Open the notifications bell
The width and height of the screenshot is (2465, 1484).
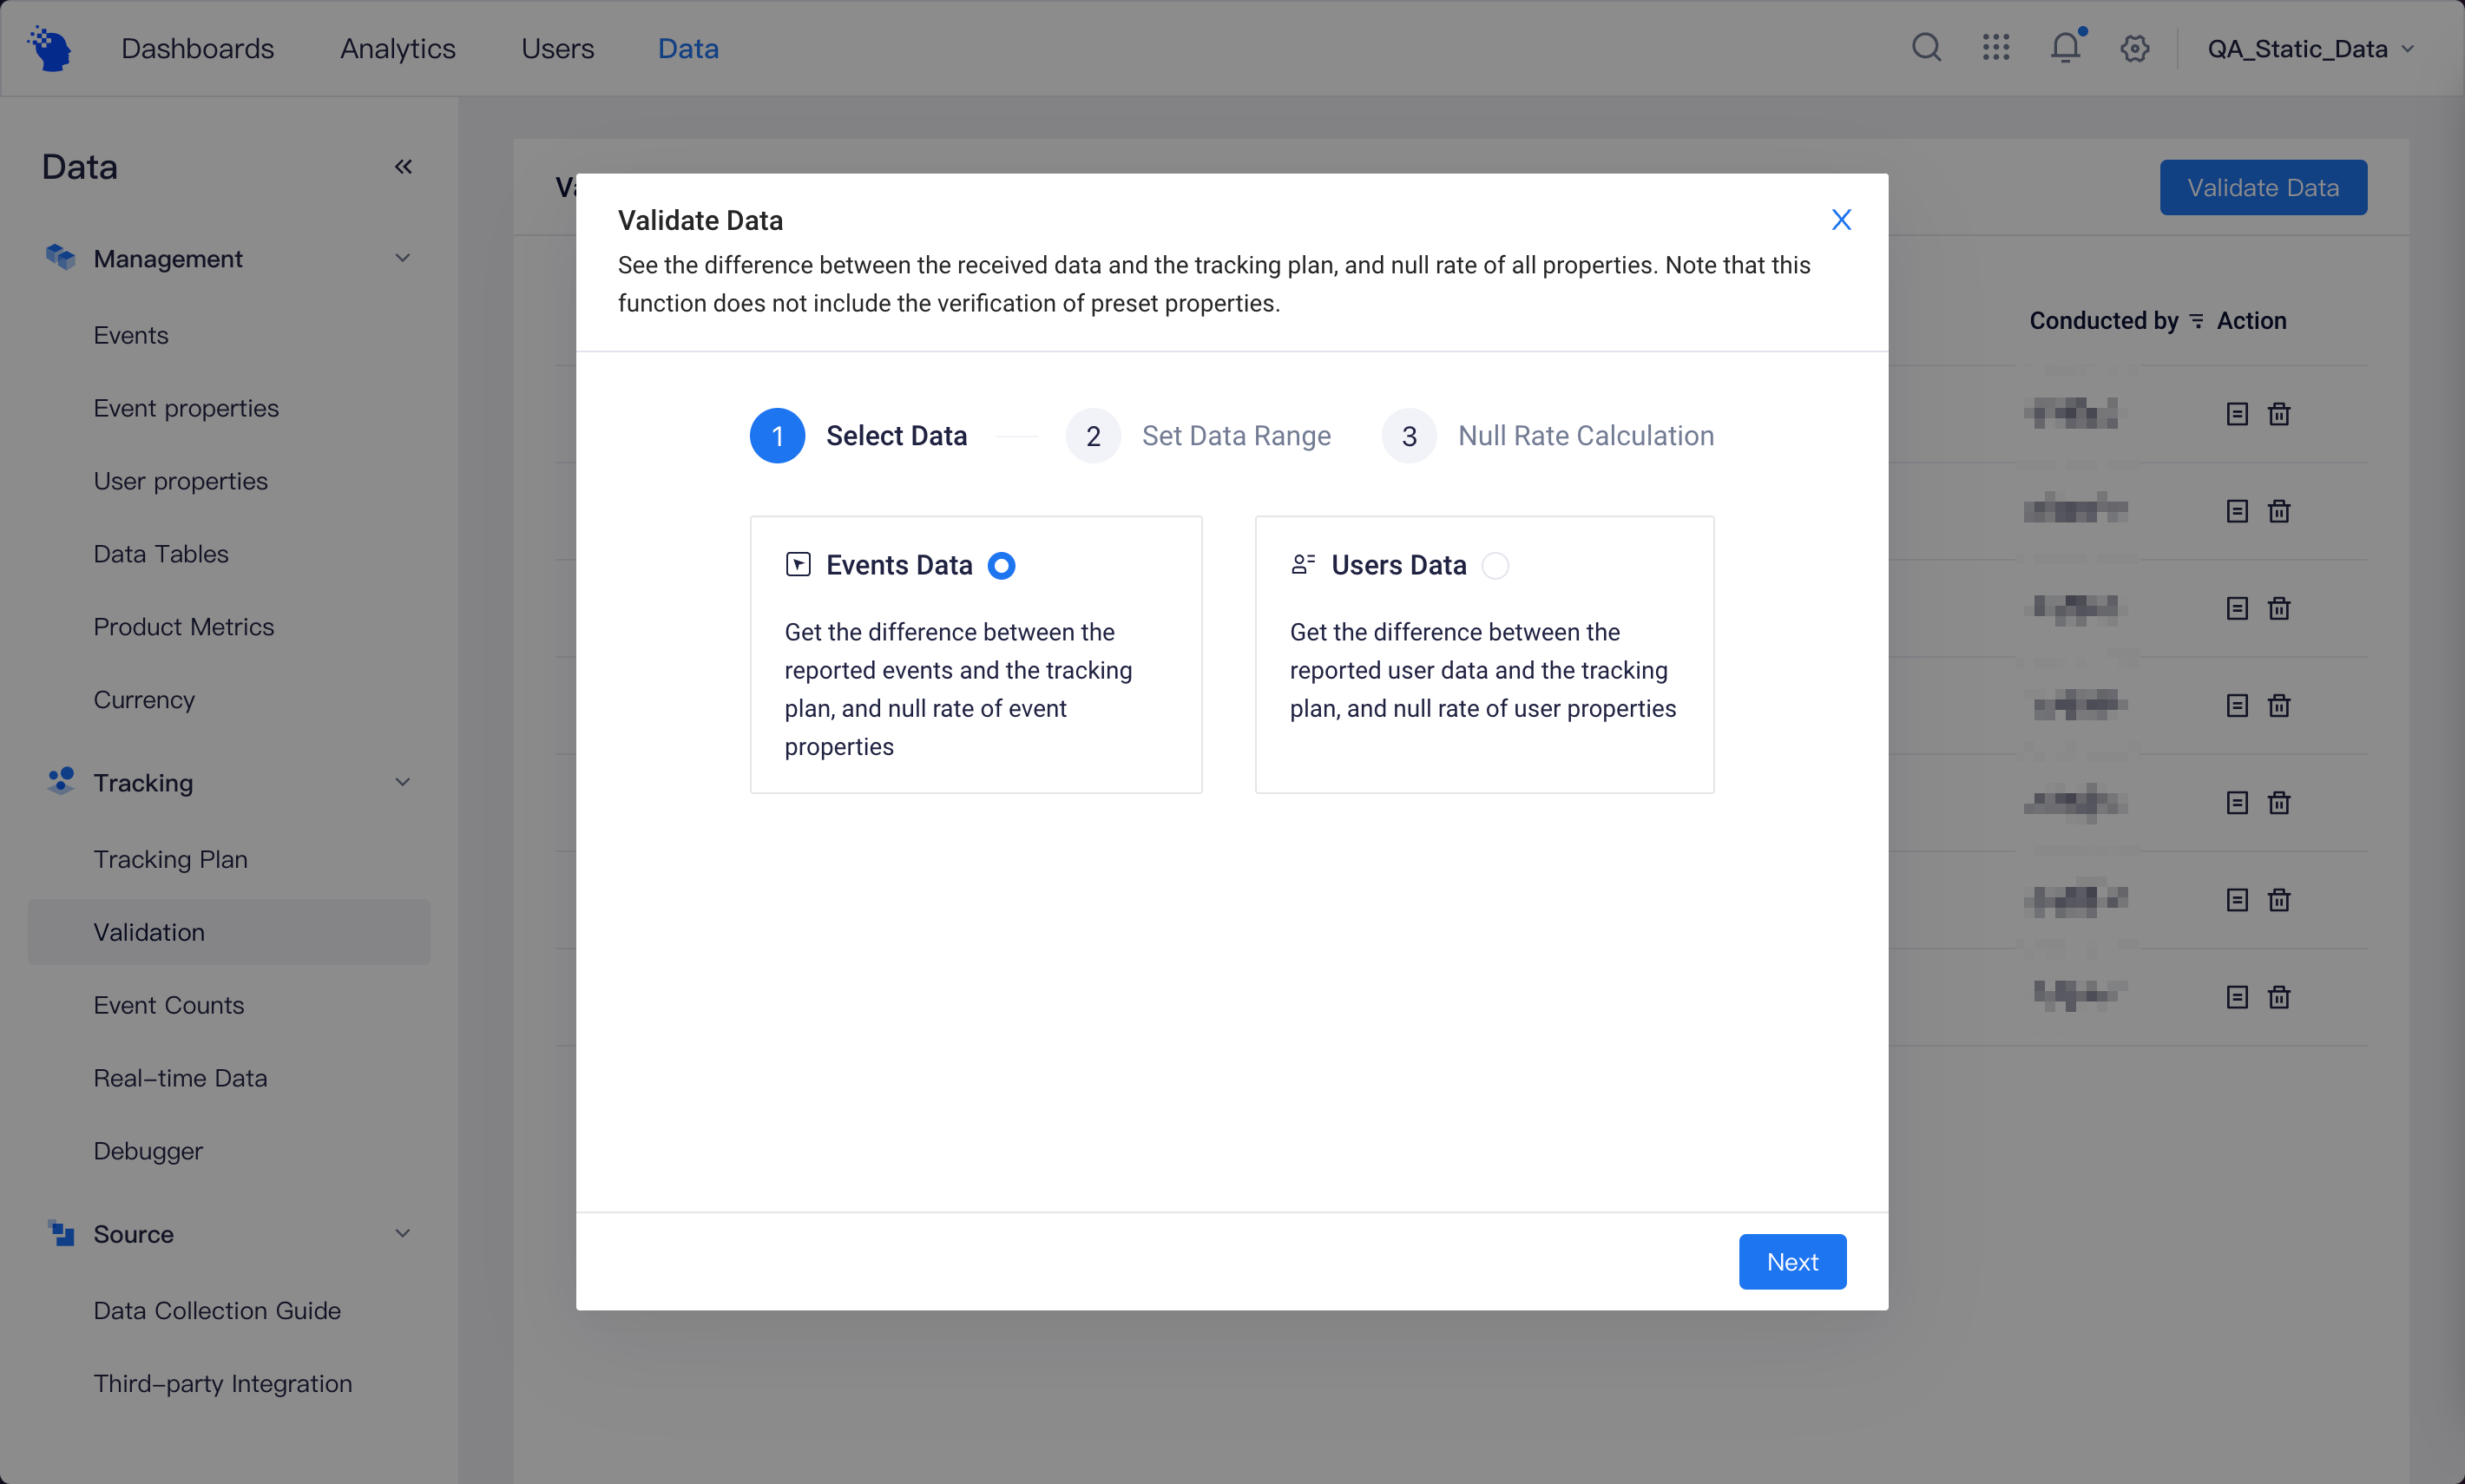coord(2064,47)
